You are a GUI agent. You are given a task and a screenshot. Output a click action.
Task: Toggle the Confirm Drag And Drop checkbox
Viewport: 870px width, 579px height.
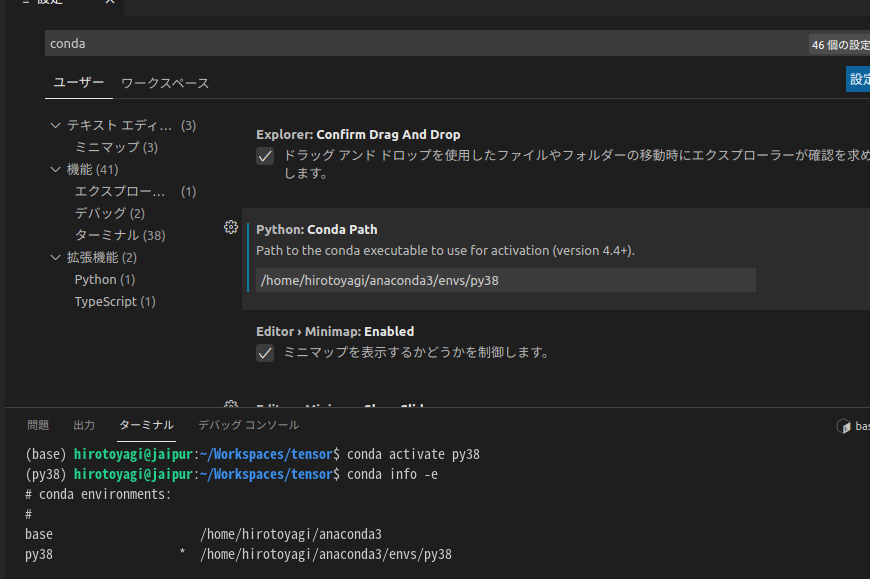(x=265, y=156)
